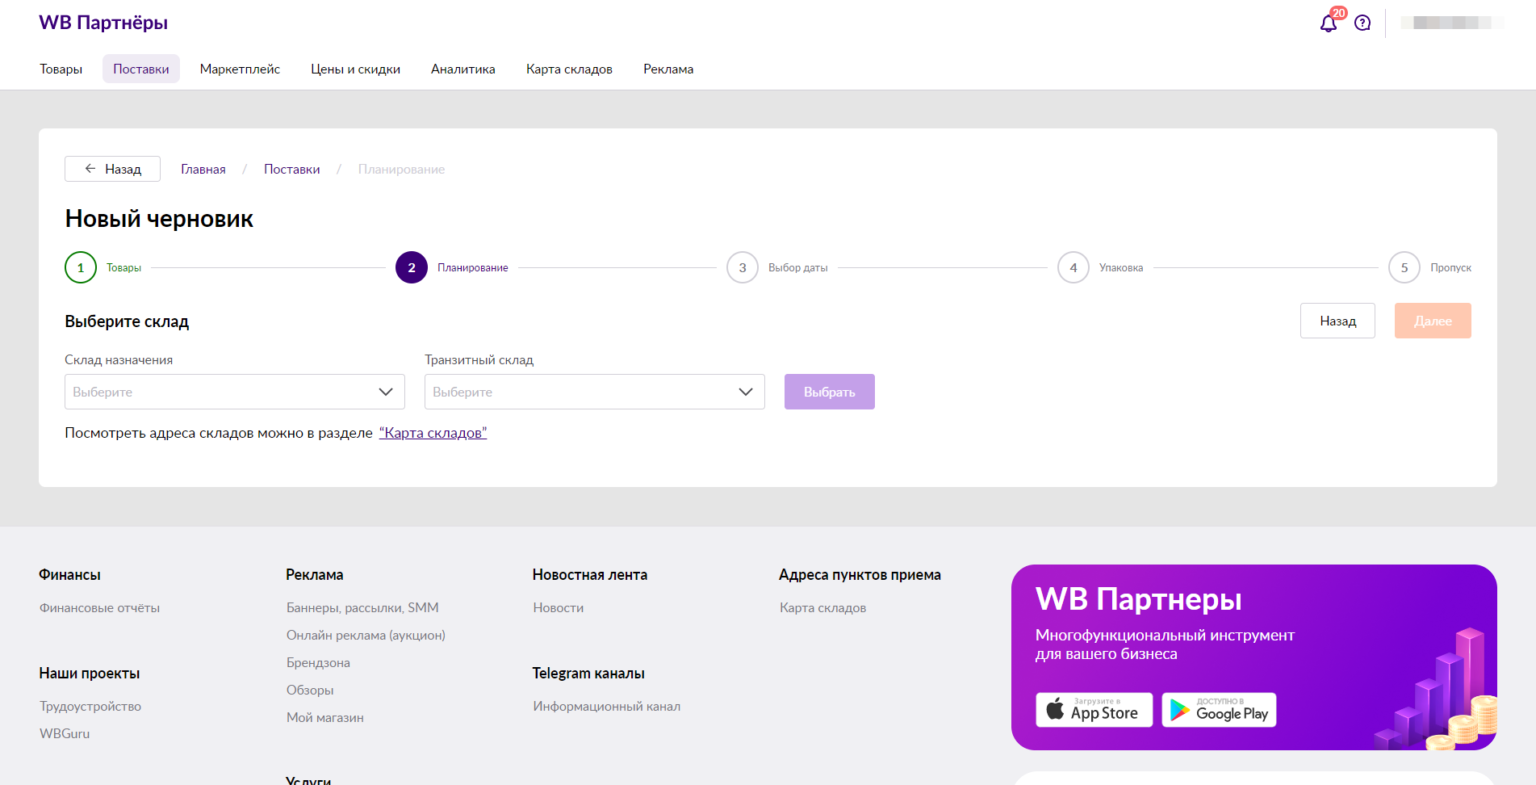This screenshot has height=785, width=1536.
Task: Open Обзоры footer link
Action: (x=310, y=690)
